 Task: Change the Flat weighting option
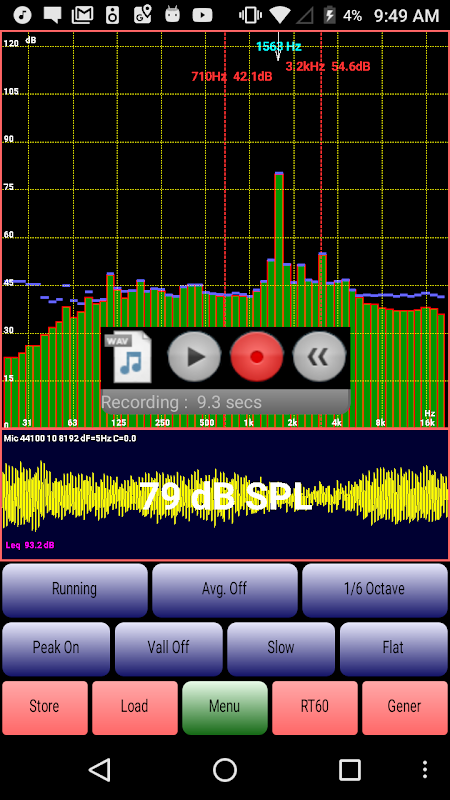[x=393, y=648]
